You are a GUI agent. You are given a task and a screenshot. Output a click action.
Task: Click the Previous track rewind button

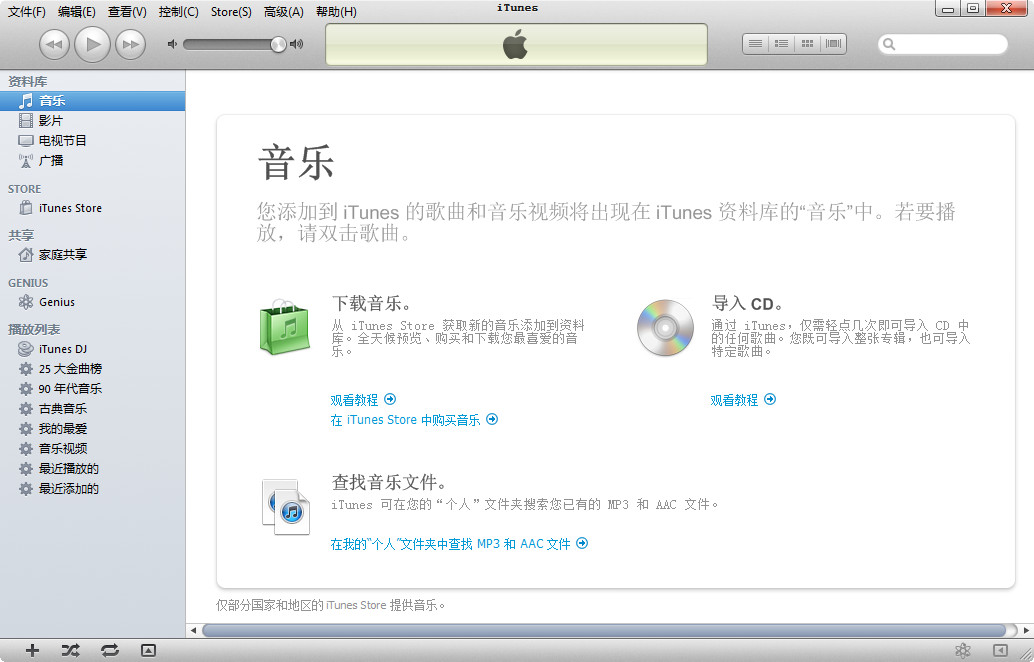[x=54, y=45]
